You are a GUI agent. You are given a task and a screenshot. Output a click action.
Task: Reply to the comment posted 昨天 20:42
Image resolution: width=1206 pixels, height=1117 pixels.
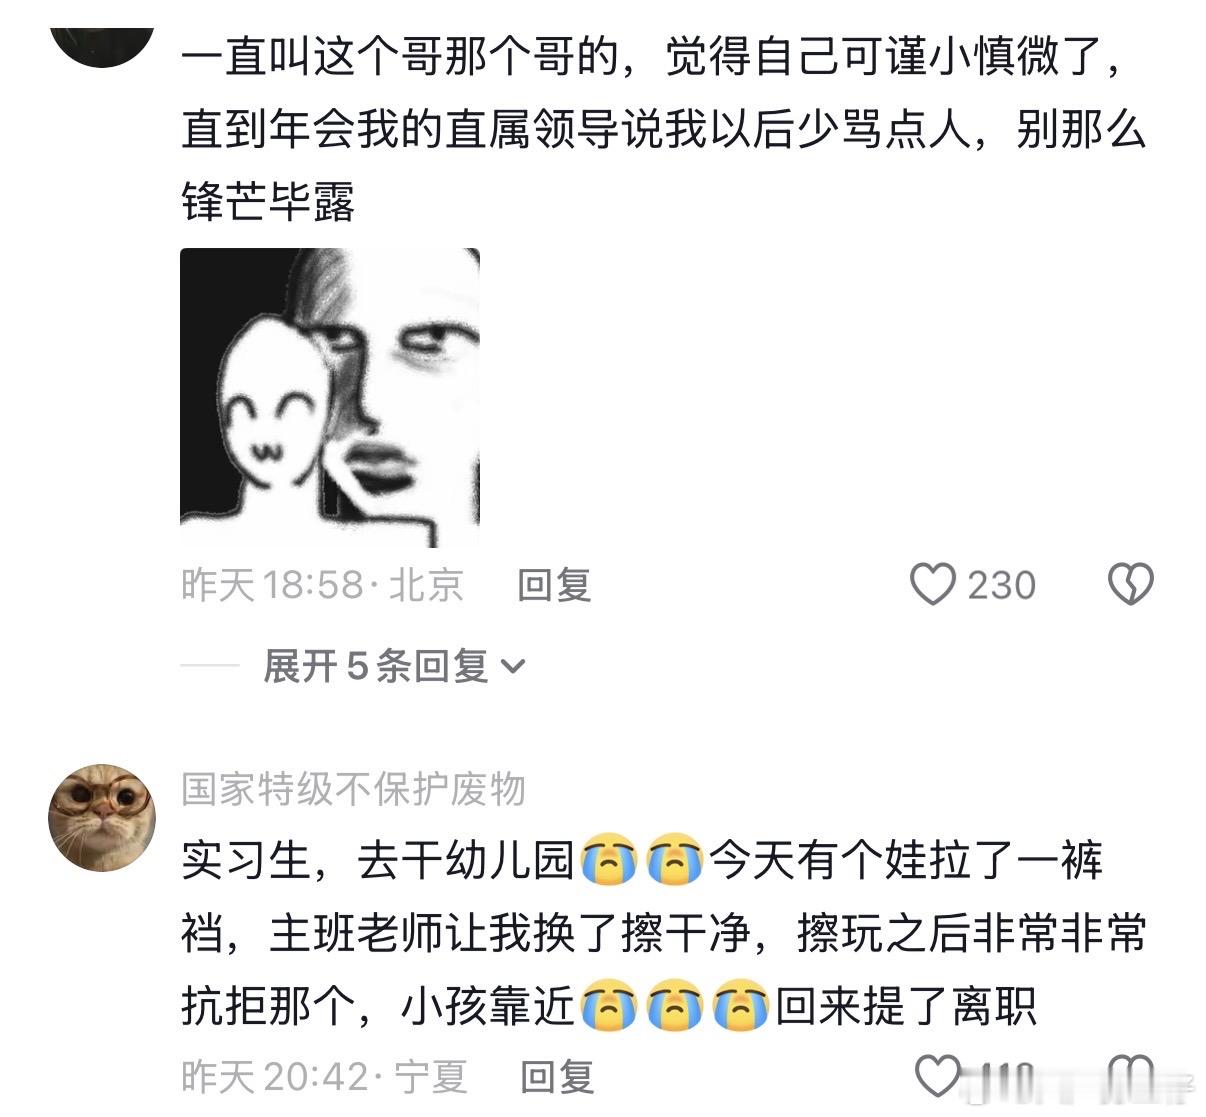pos(557,1077)
